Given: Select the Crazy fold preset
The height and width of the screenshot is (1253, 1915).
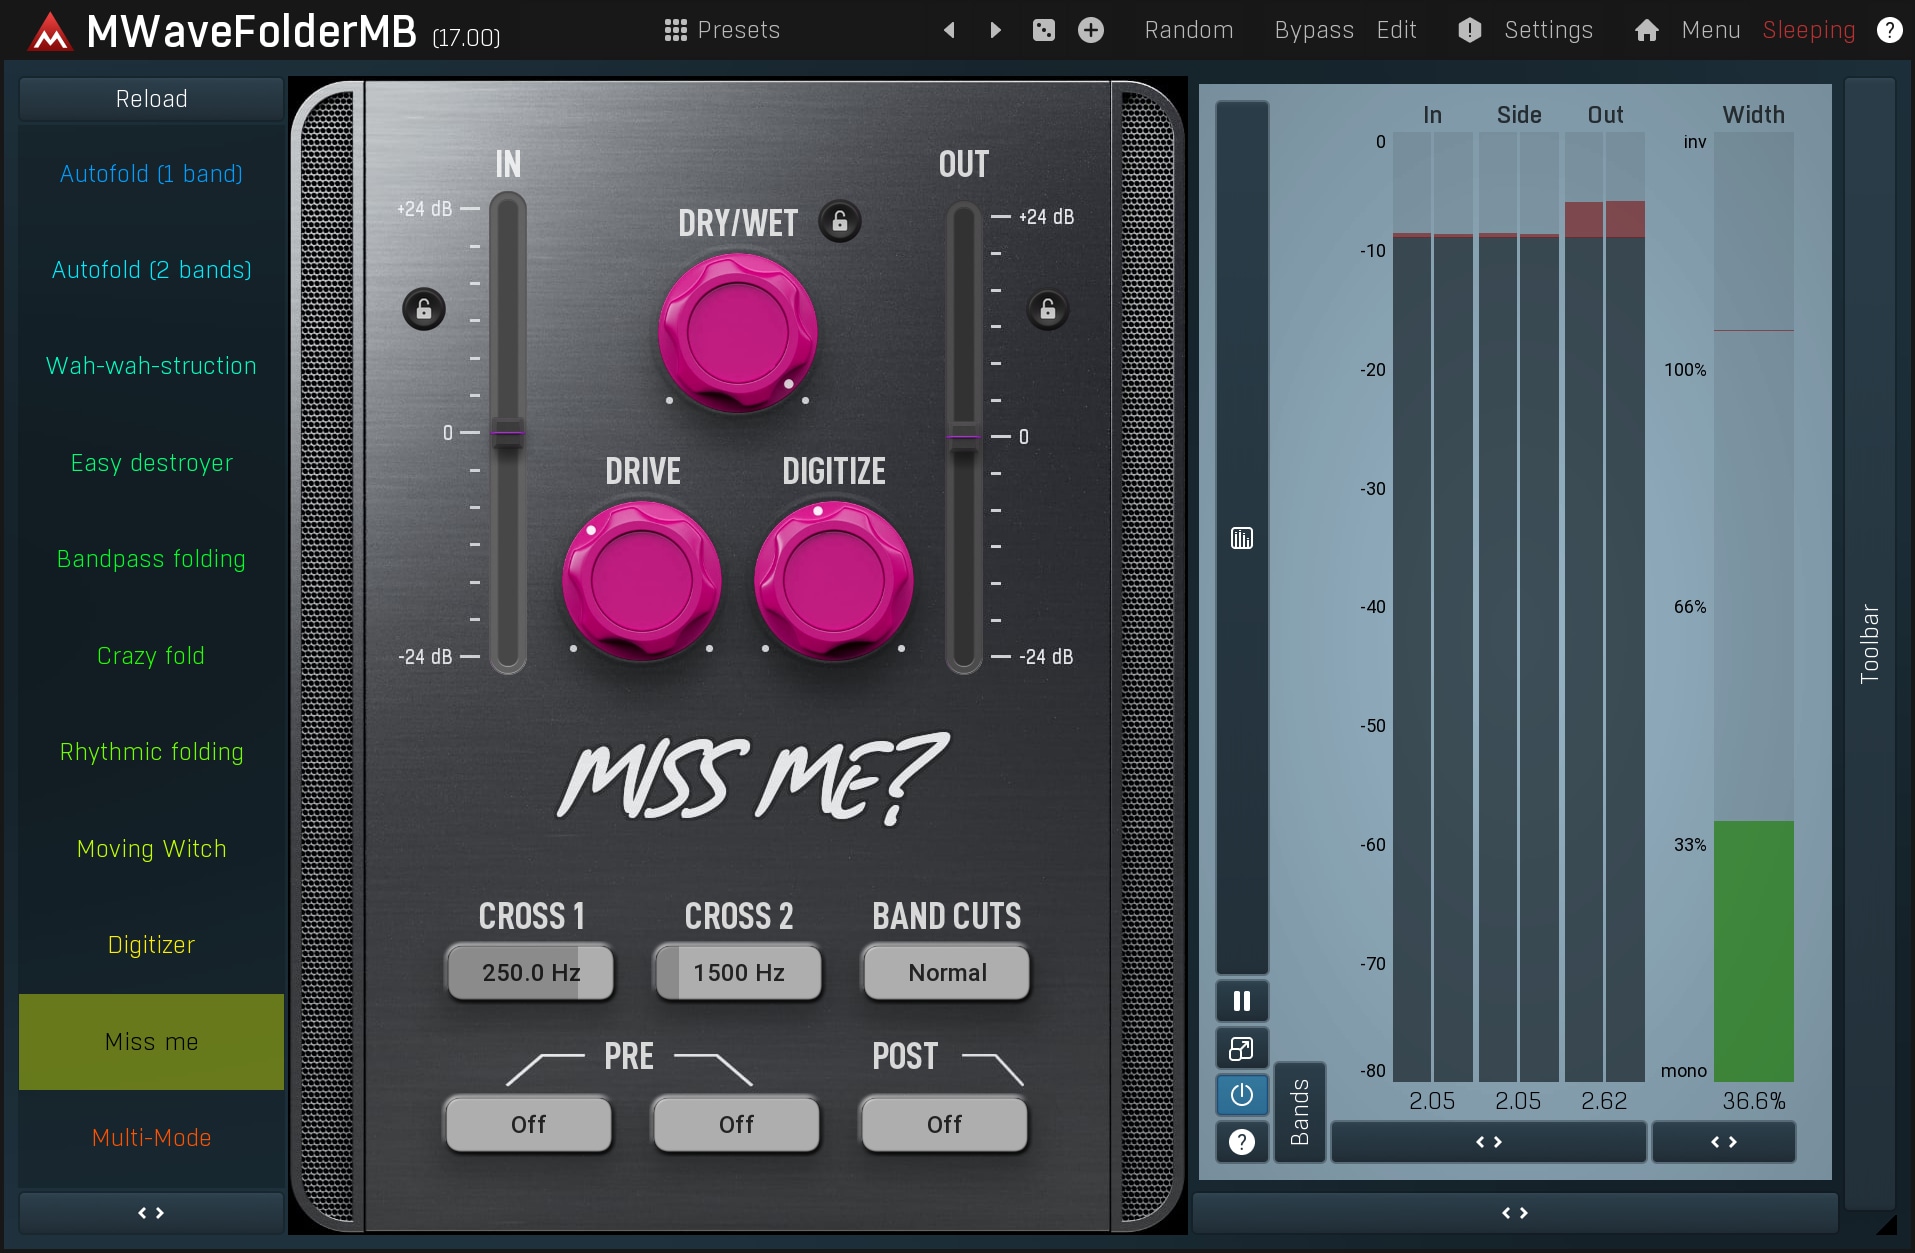Looking at the screenshot, I should coord(151,656).
